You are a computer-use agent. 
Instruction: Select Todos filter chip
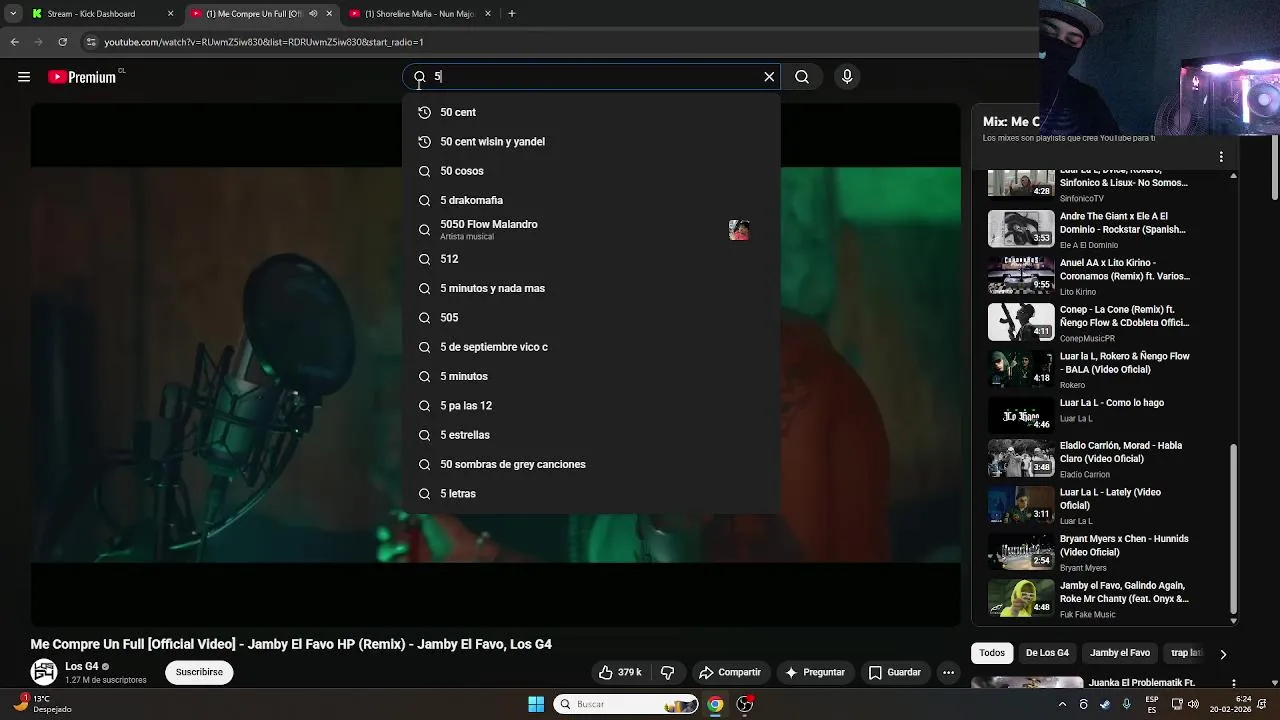(992, 653)
